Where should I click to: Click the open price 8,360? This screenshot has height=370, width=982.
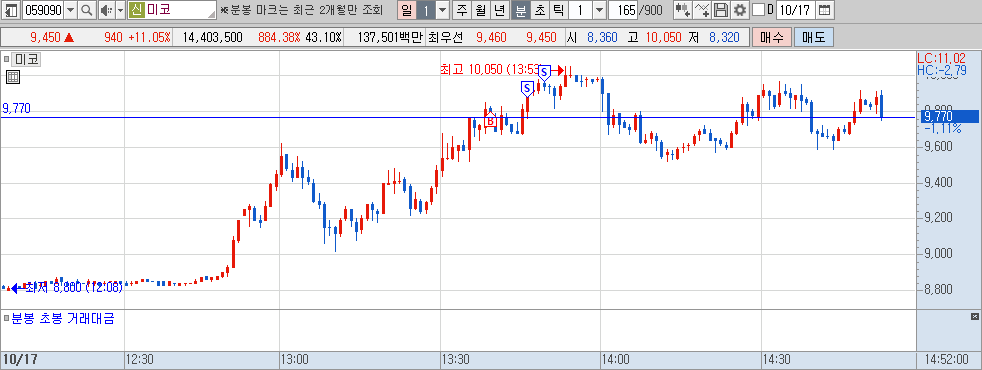click(602, 38)
